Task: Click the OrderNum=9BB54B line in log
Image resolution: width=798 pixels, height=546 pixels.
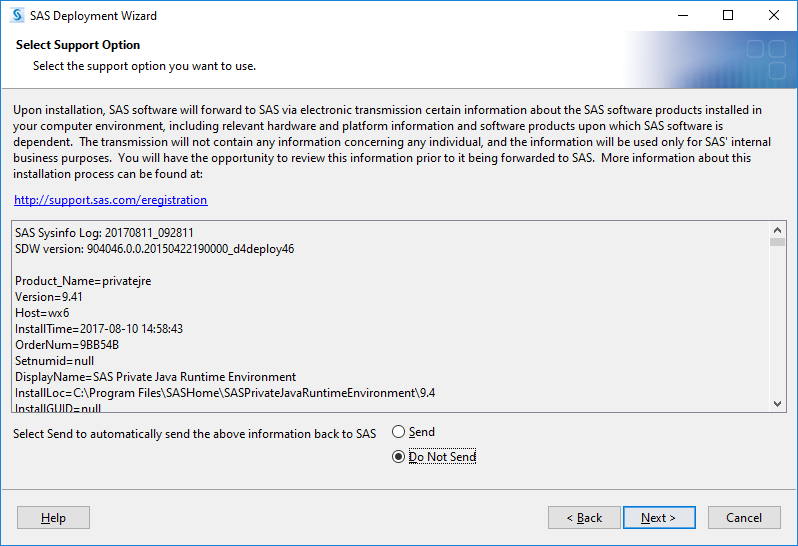Action: (x=67, y=345)
